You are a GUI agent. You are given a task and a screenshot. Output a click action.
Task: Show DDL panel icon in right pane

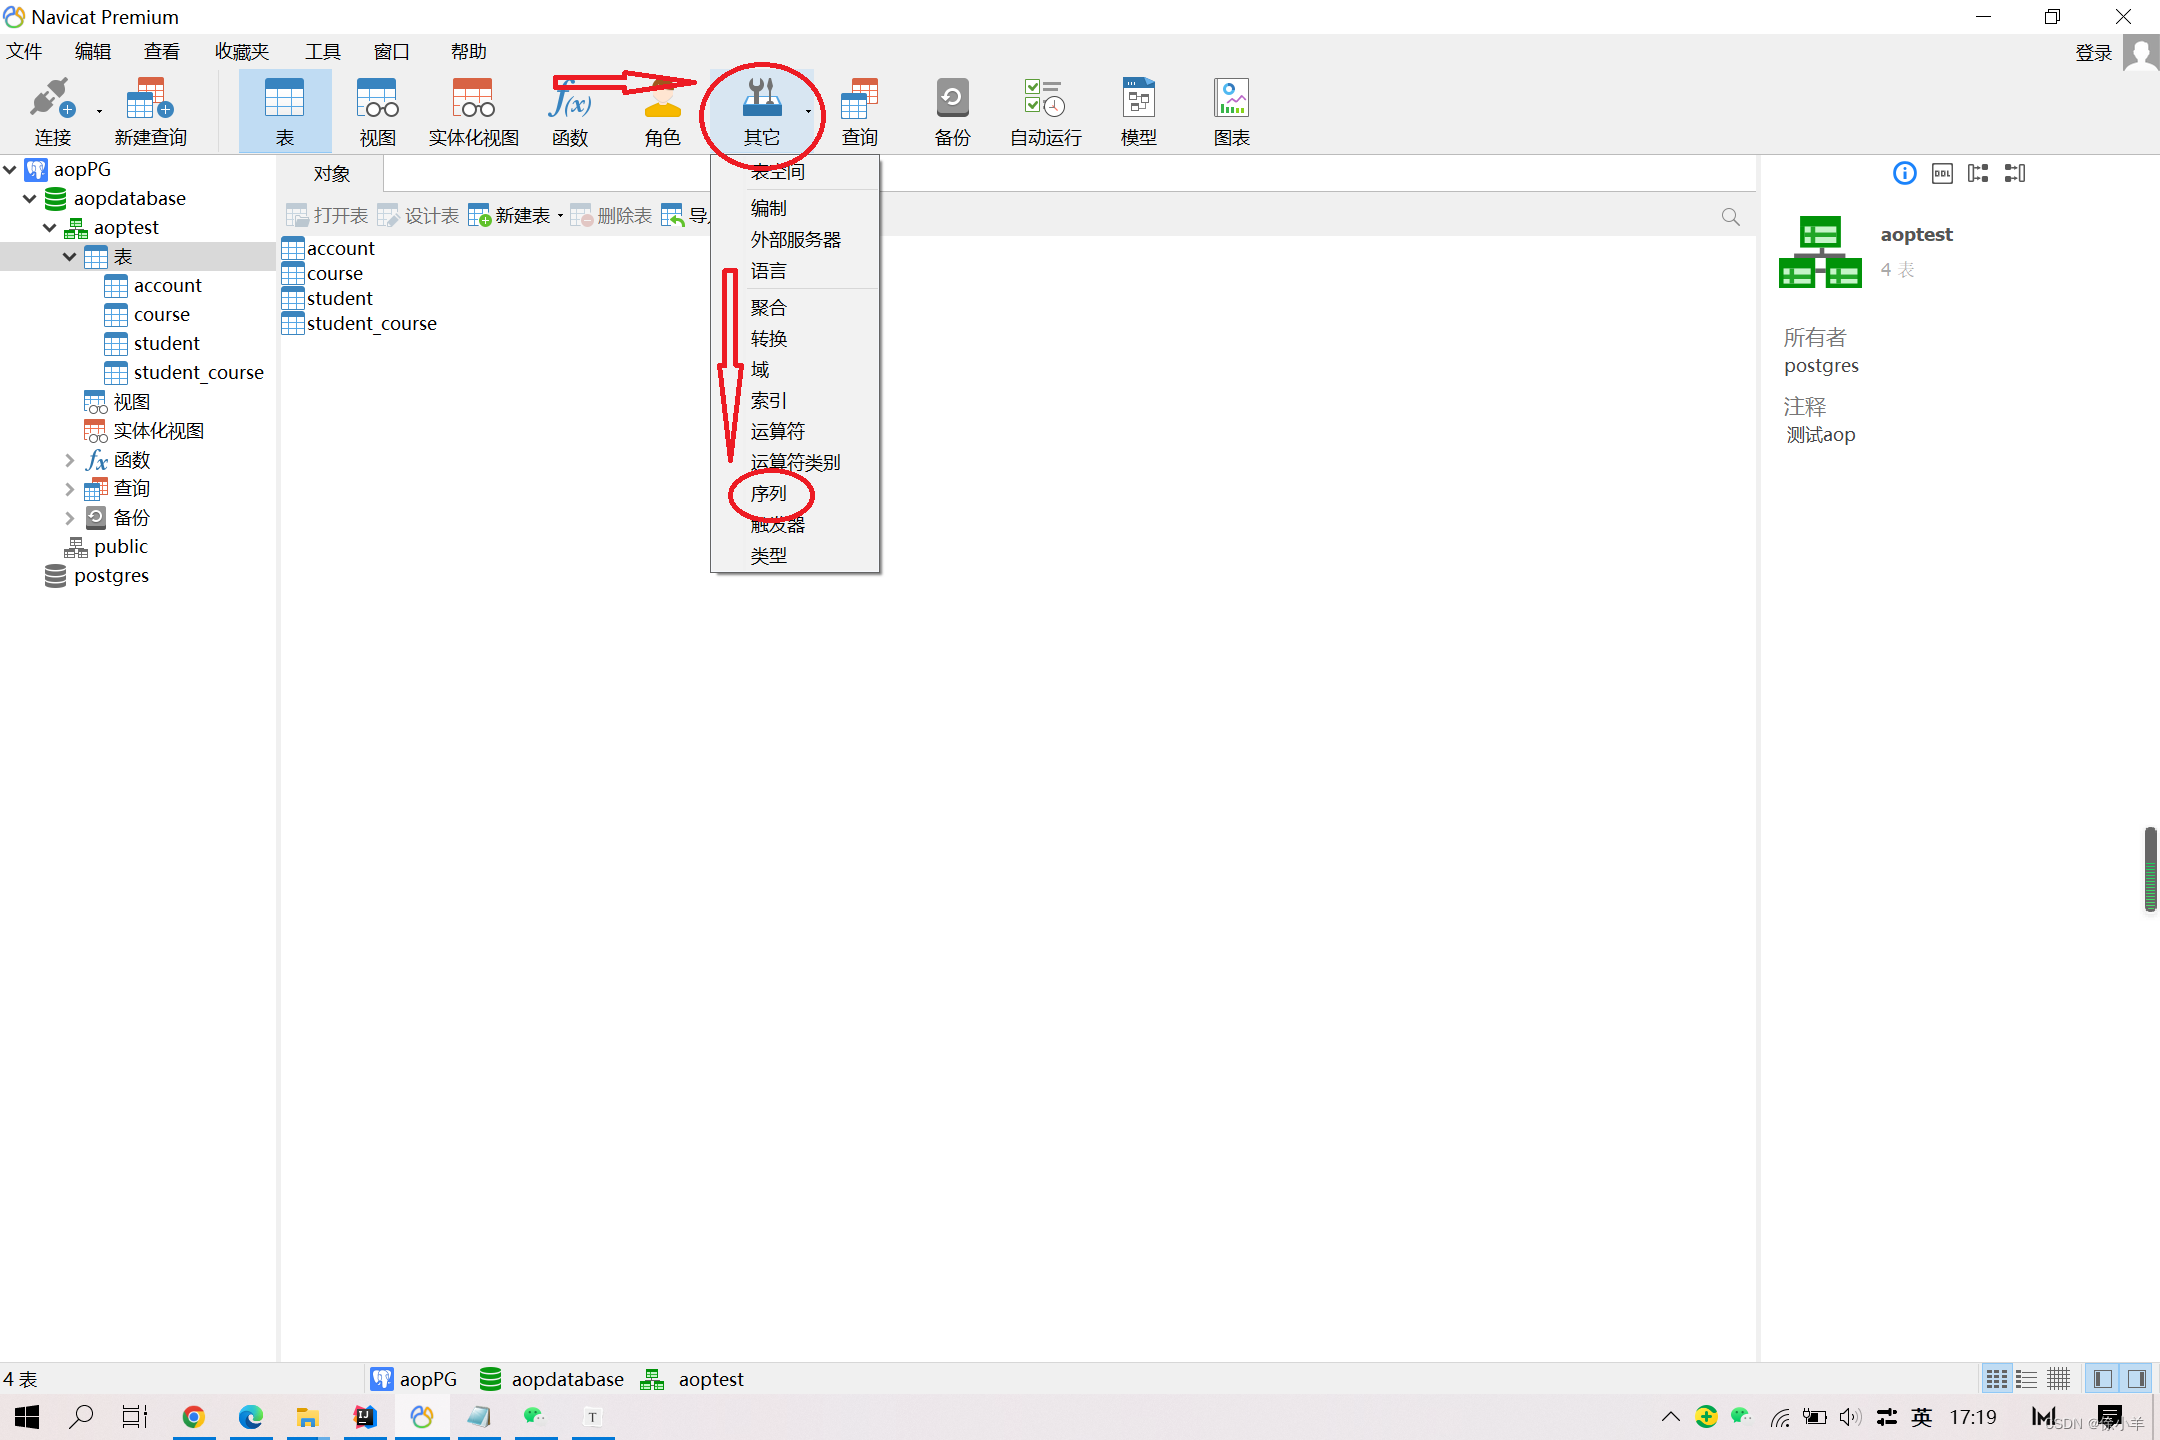tap(1941, 174)
